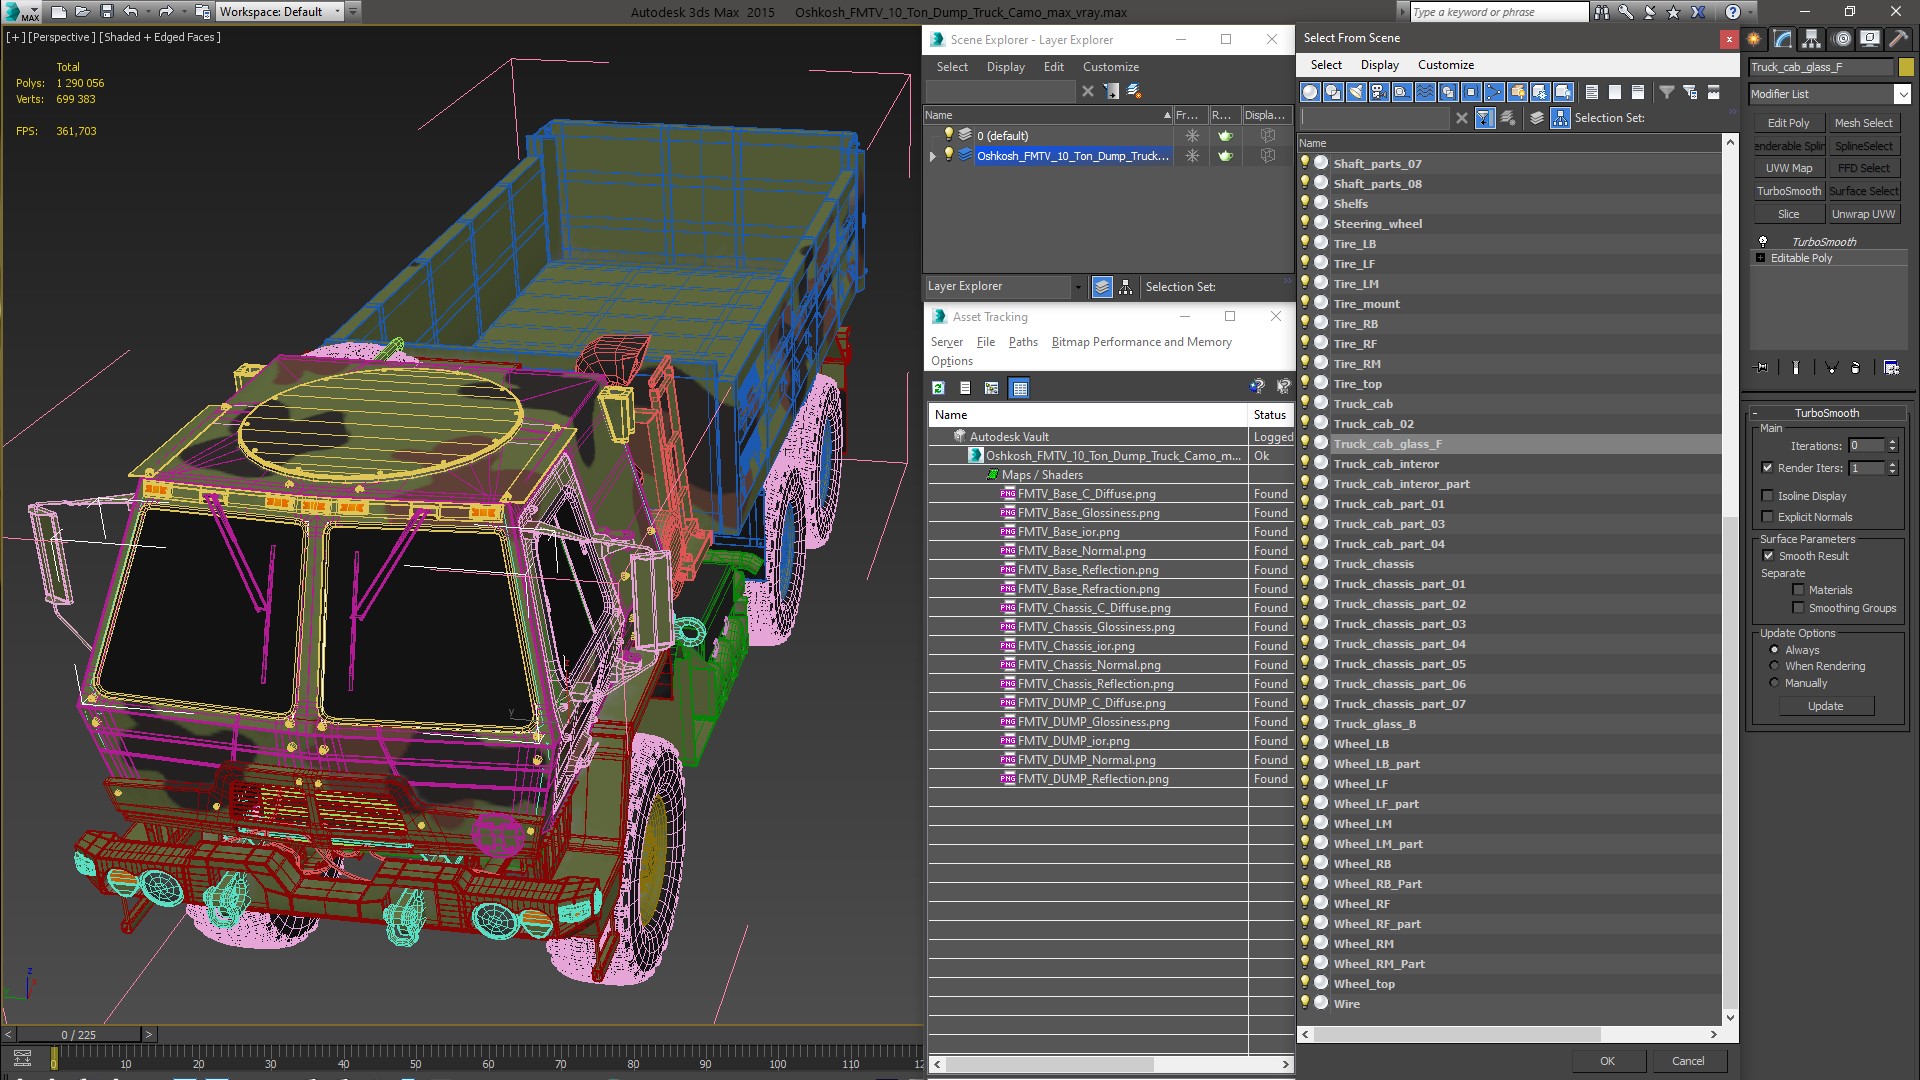The width and height of the screenshot is (1920, 1080).
Task: Toggle the Render Iters checkbox
Action: point(1767,468)
